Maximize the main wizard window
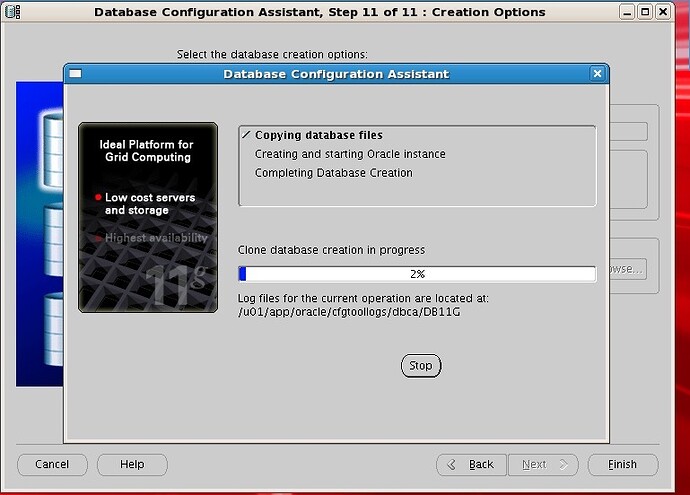Image resolution: width=690 pixels, height=495 pixels. (645, 12)
